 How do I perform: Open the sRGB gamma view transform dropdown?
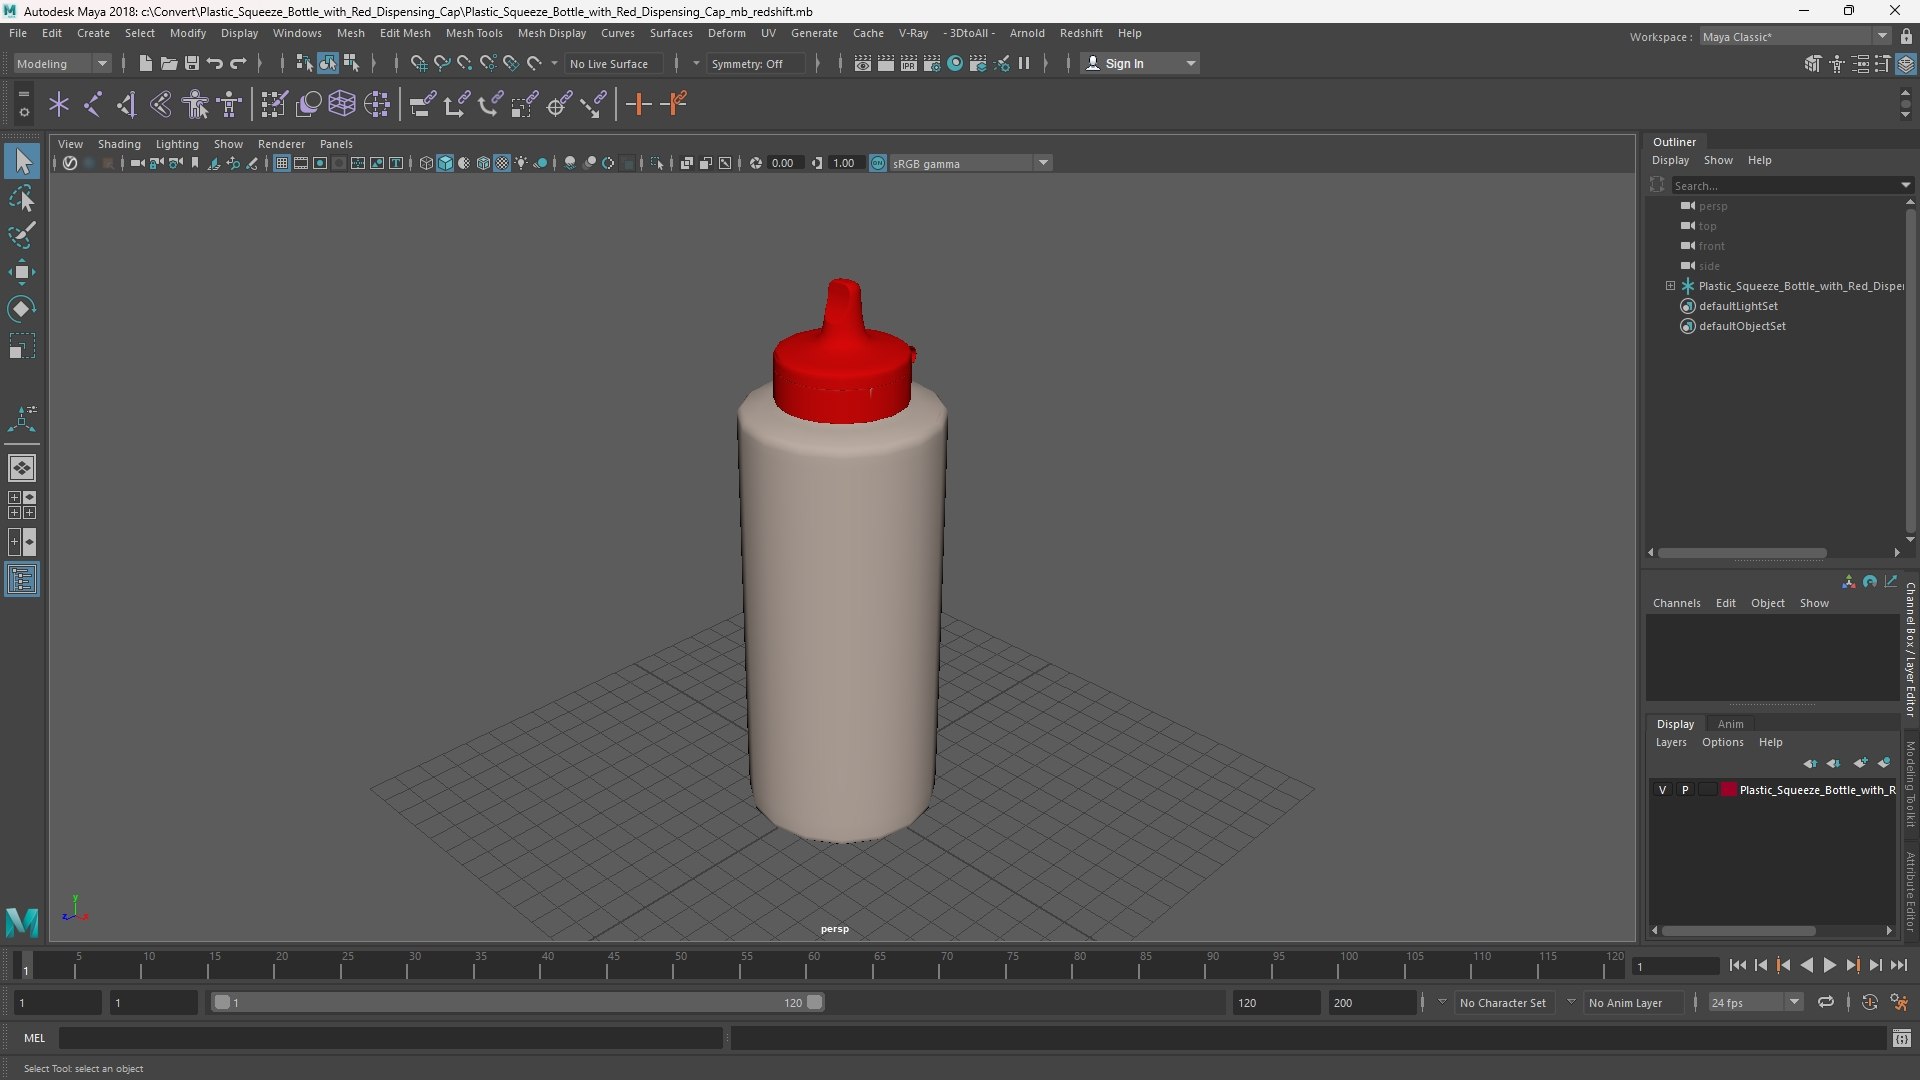(x=971, y=163)
